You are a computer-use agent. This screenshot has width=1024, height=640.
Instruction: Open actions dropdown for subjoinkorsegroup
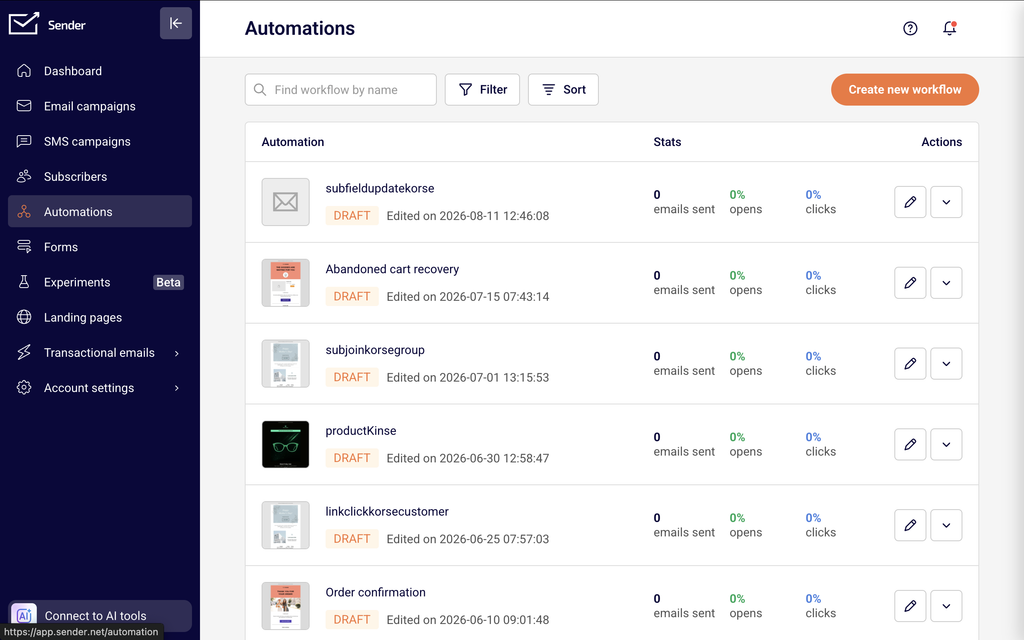click(x=946, y=364)
